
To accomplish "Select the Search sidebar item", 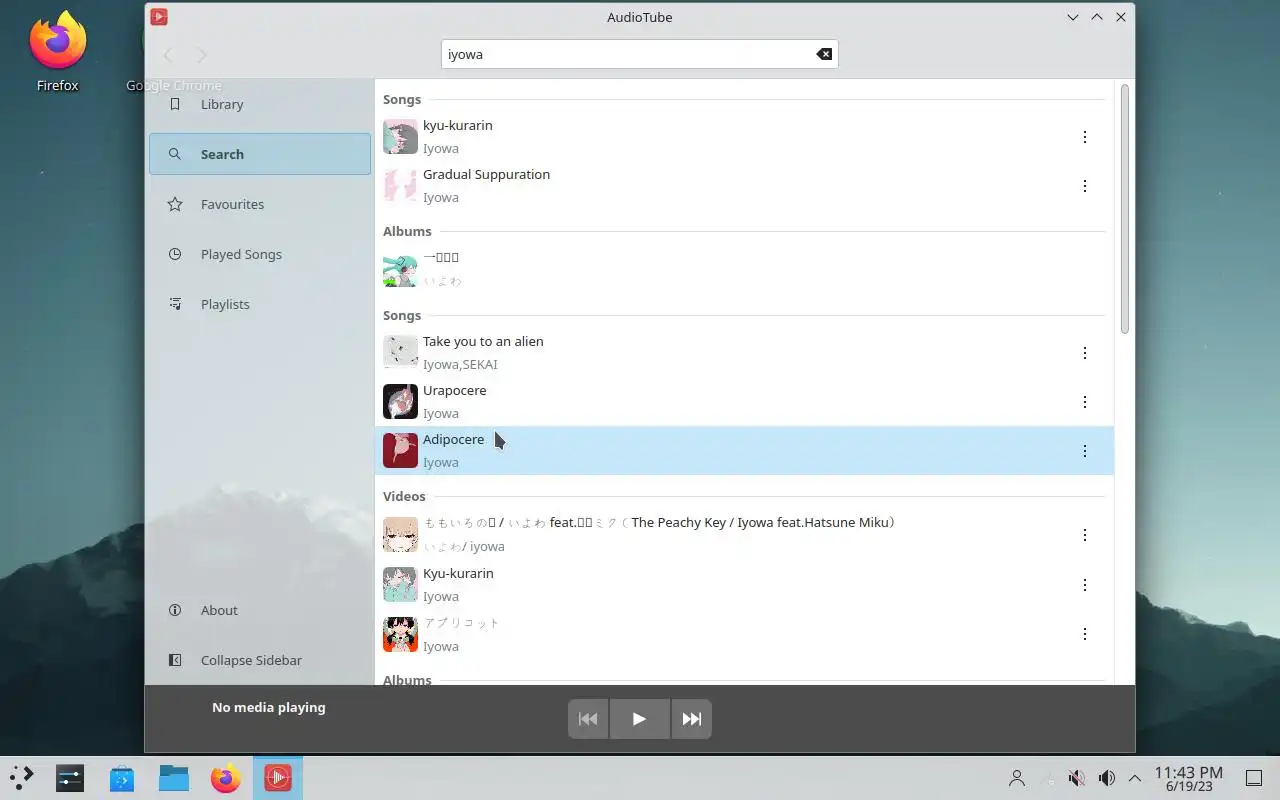I will click(x=260, y=154).
